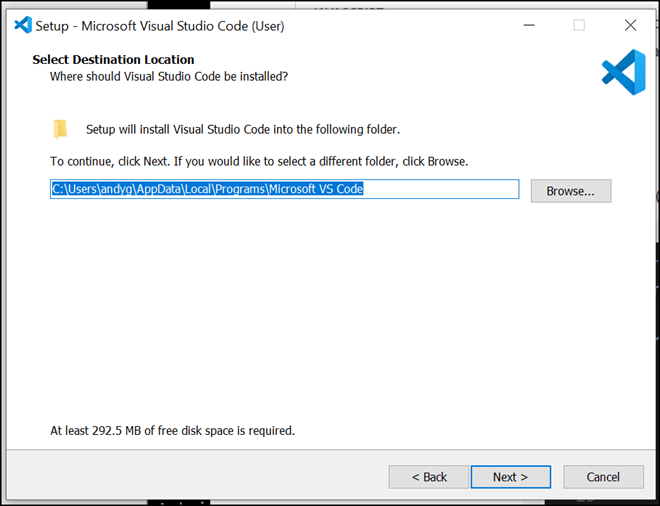Click the "Select Destination Location" heading
Screen dimensions: 660x506
coord(113,60)
